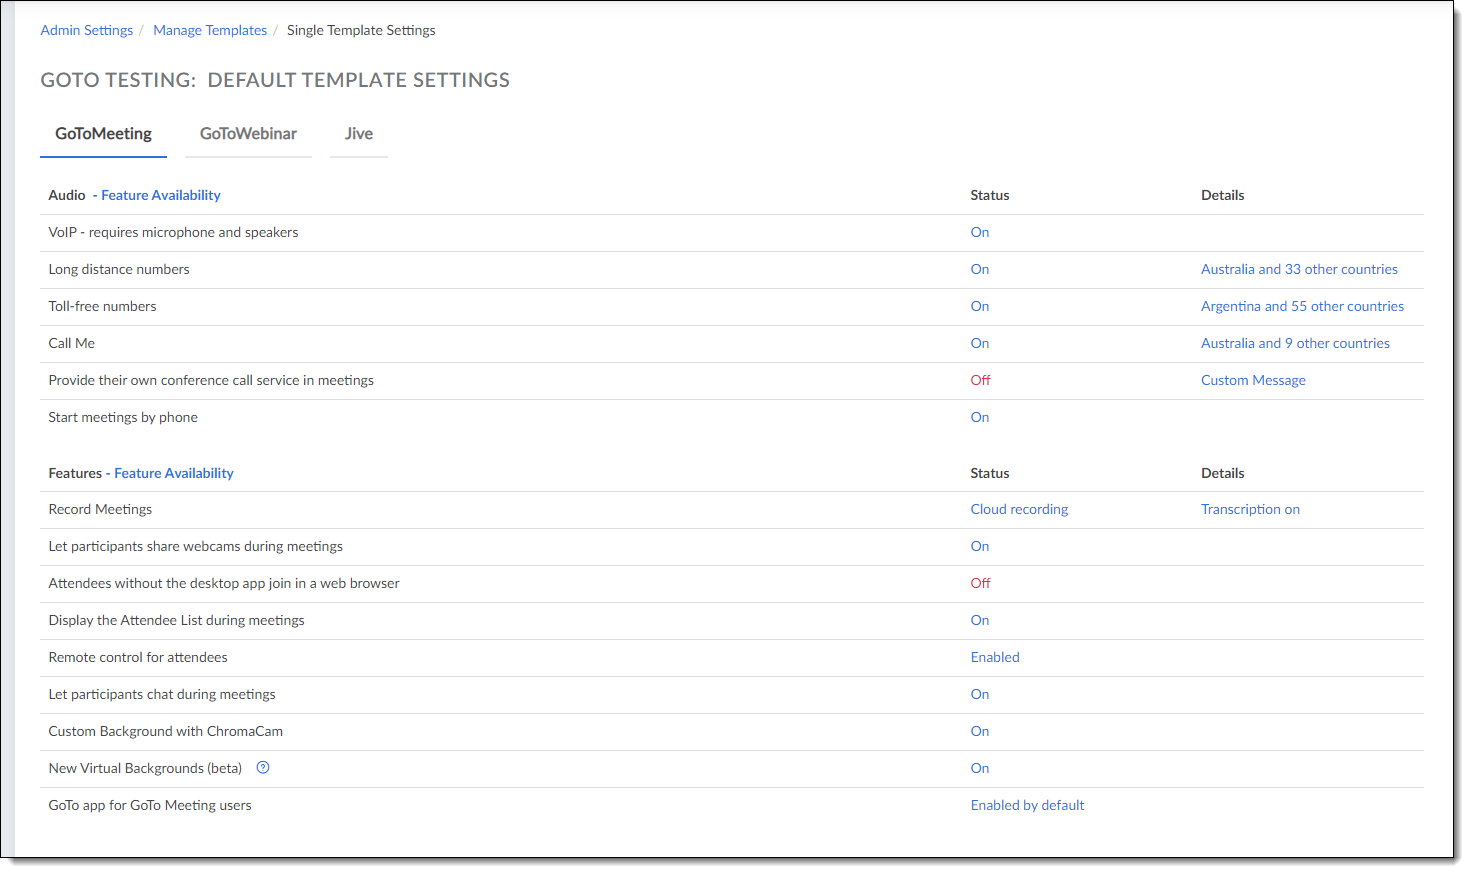Switch to the Jive tab
Viewport: 1469px width, 873px height.
[358, 134]
